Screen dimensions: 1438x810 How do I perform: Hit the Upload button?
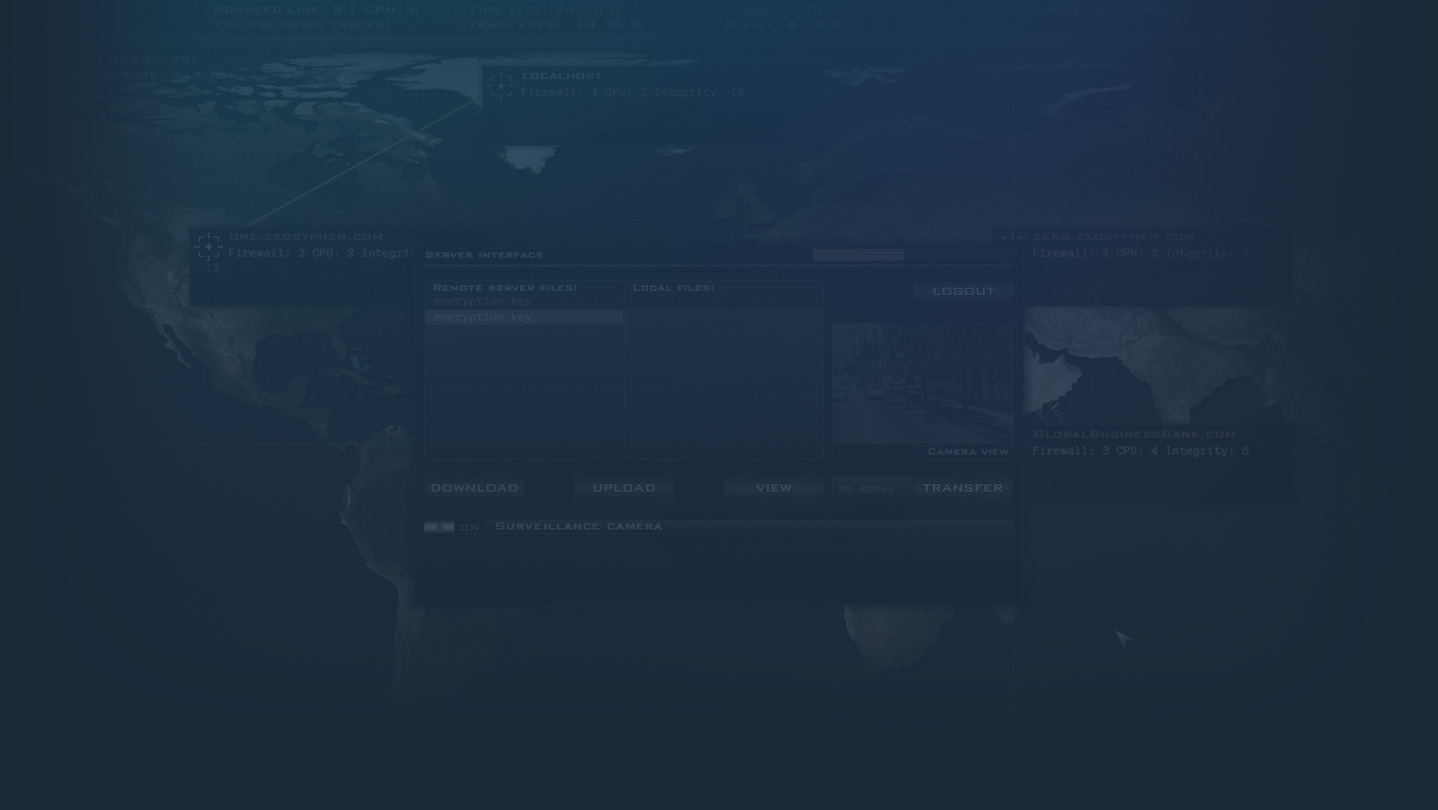(x=623, y=488)
